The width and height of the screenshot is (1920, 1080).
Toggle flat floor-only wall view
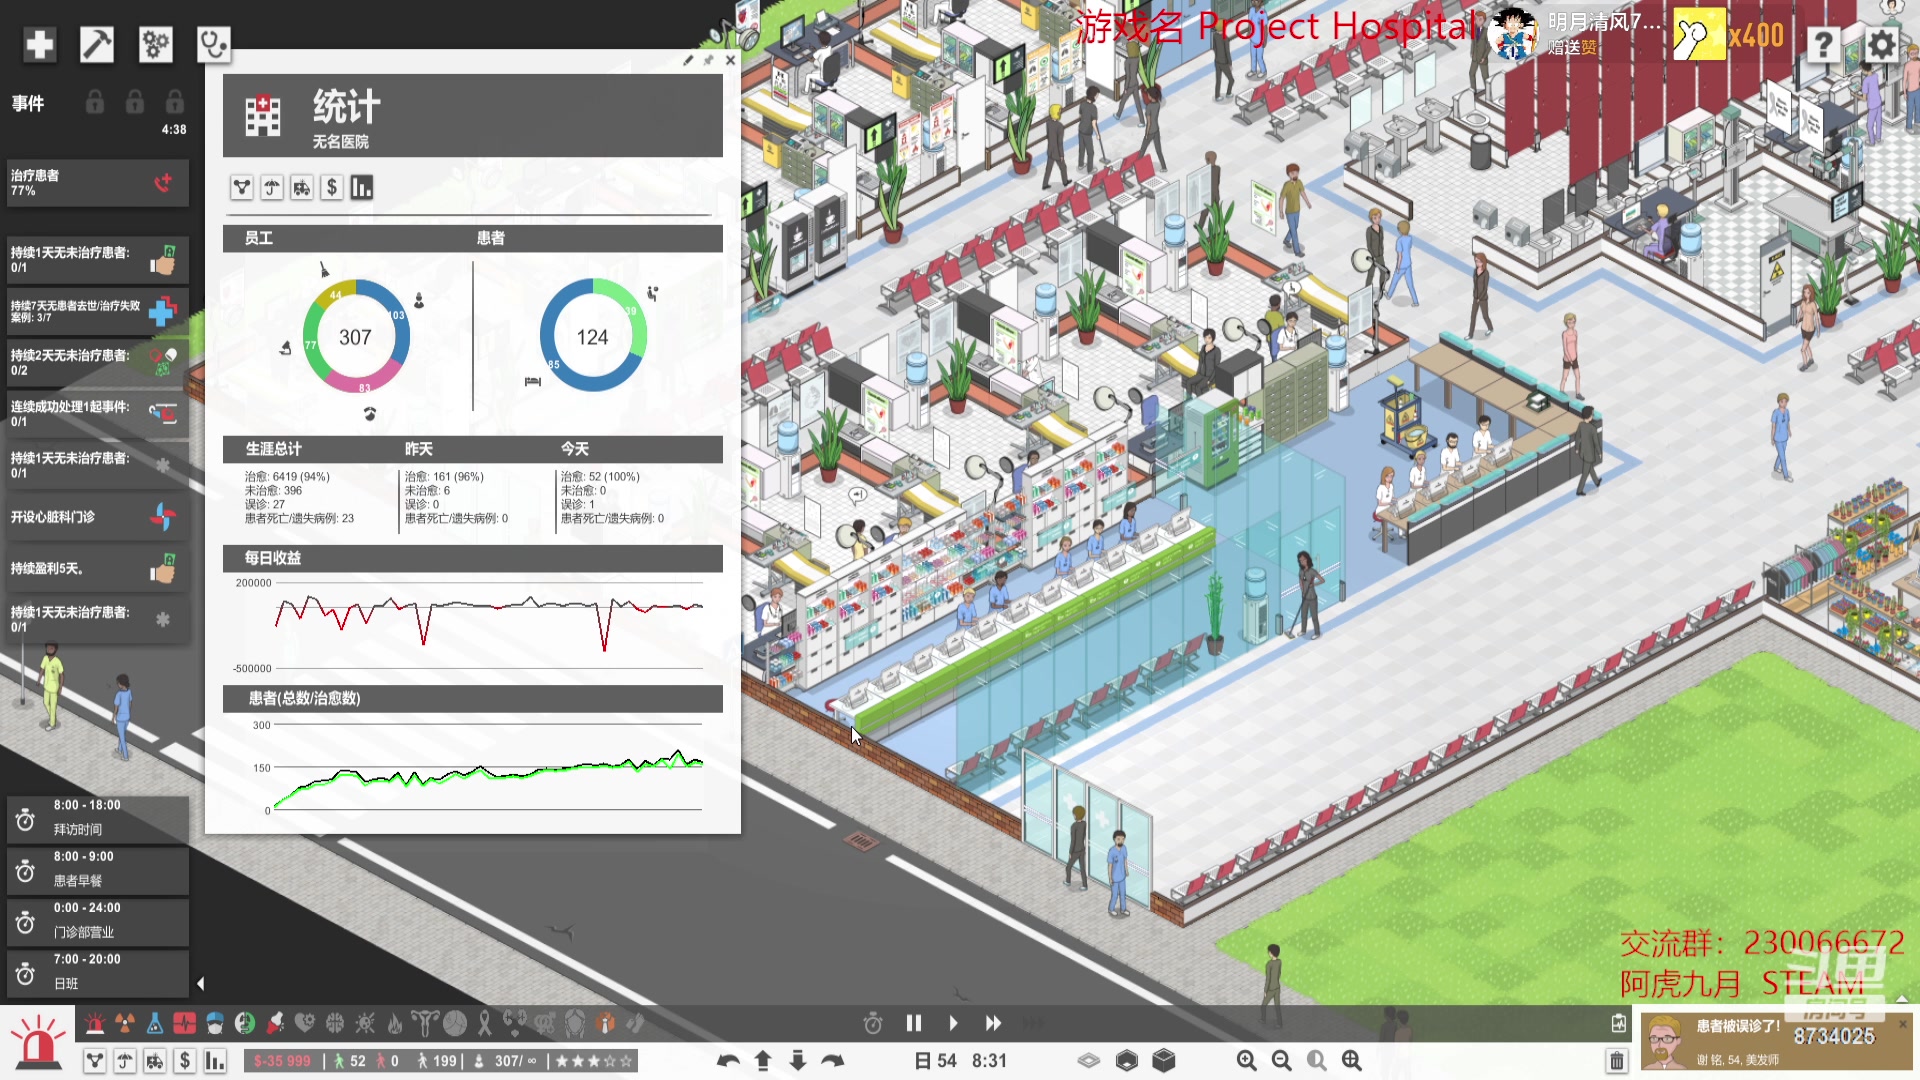(x=1089, y=1061)
